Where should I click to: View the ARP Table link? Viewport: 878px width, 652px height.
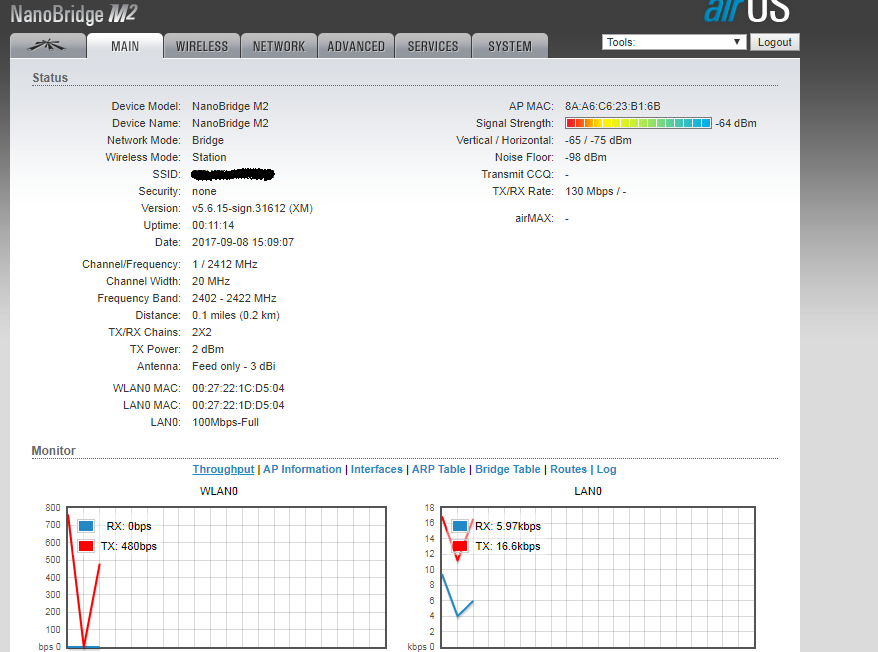[438, 469]
